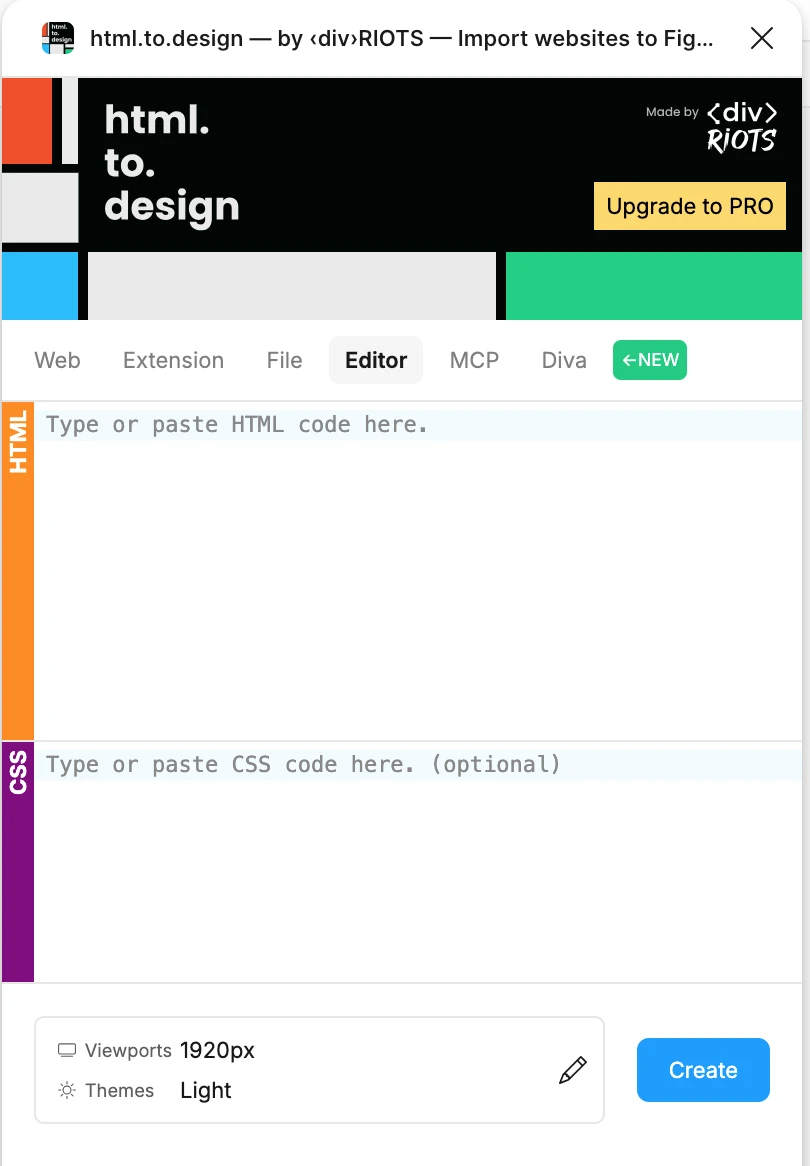Image resolution: width=810 pixels, height=1166 pixels.
Task: Focus the HTML code input area
Action: pos(418,570)
